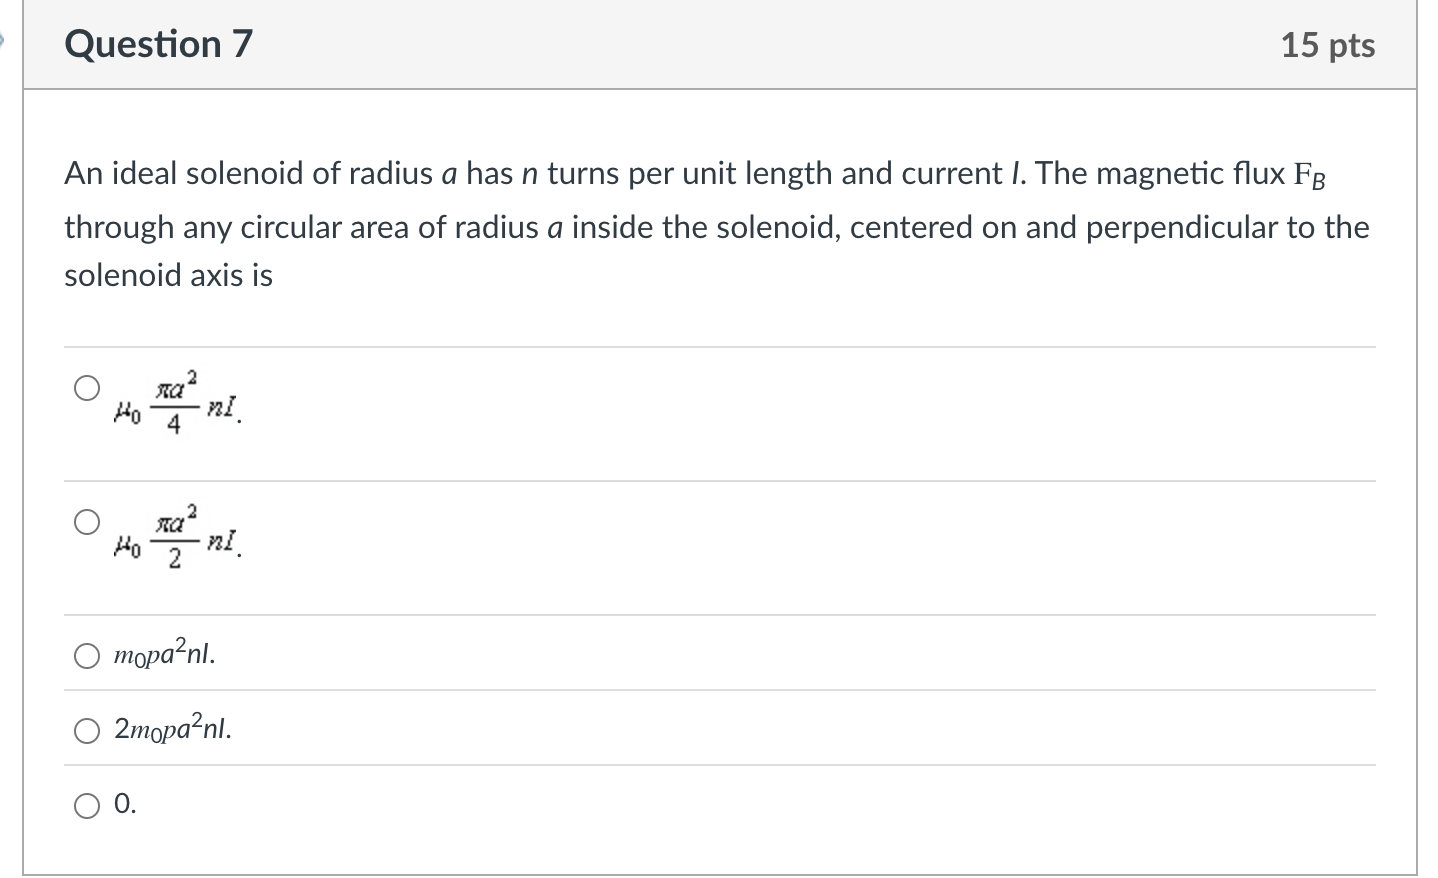
Task: Click the question prompt text
Action: tap(700, 225)
